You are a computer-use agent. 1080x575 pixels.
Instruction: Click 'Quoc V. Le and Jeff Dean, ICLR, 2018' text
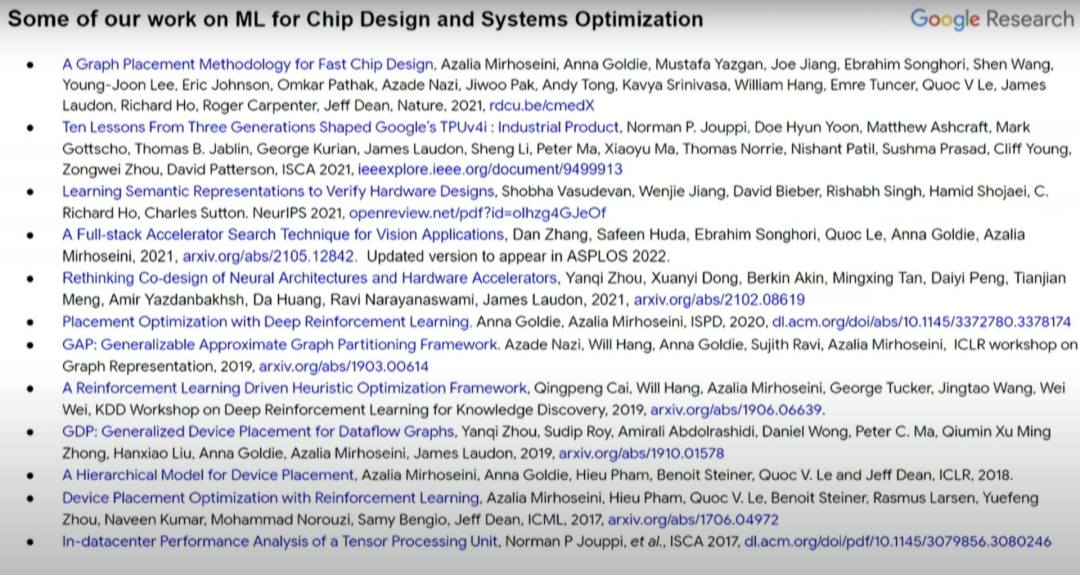coord(886,475)
